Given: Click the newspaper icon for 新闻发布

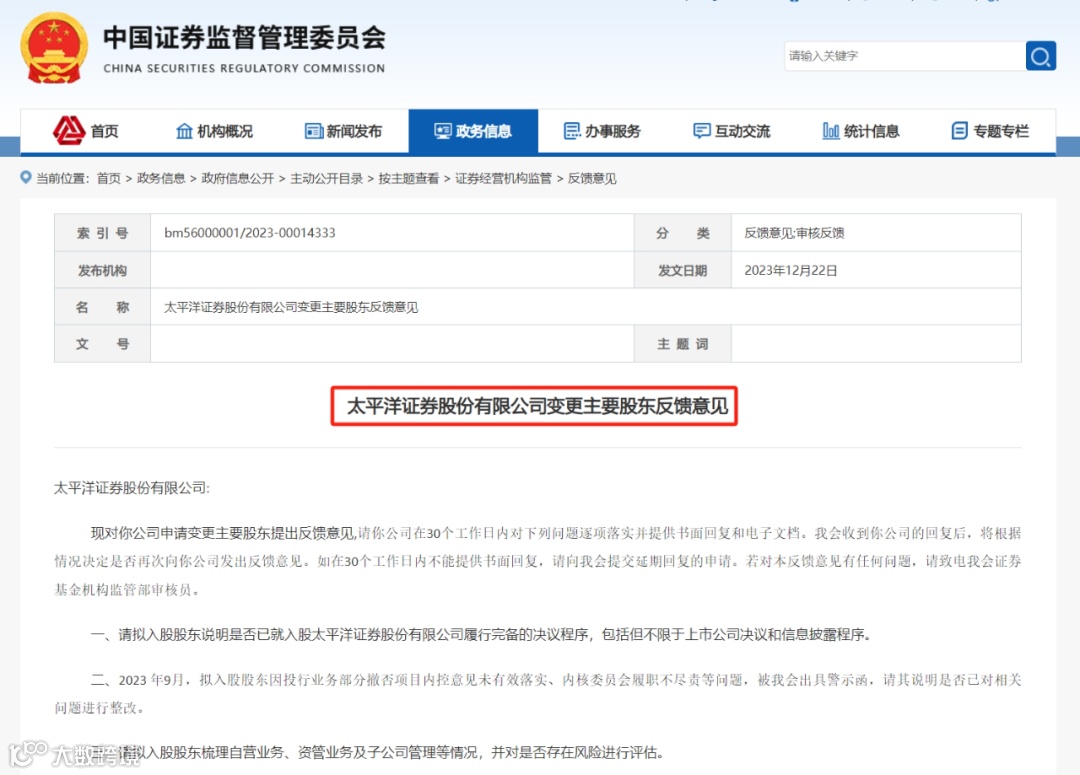Looking at the screenshot, I should (313, 131).
